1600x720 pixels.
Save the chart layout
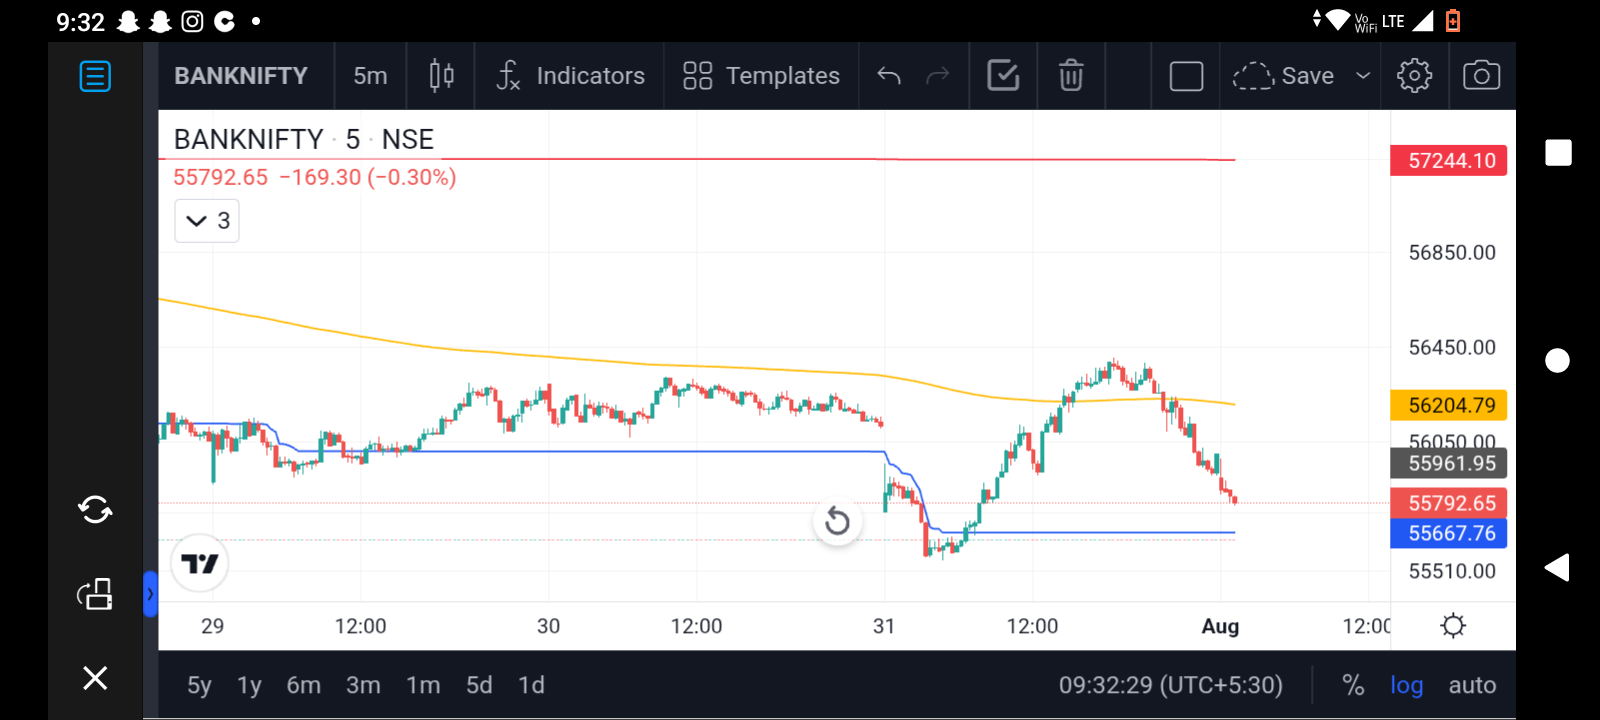click(1283, 76)
